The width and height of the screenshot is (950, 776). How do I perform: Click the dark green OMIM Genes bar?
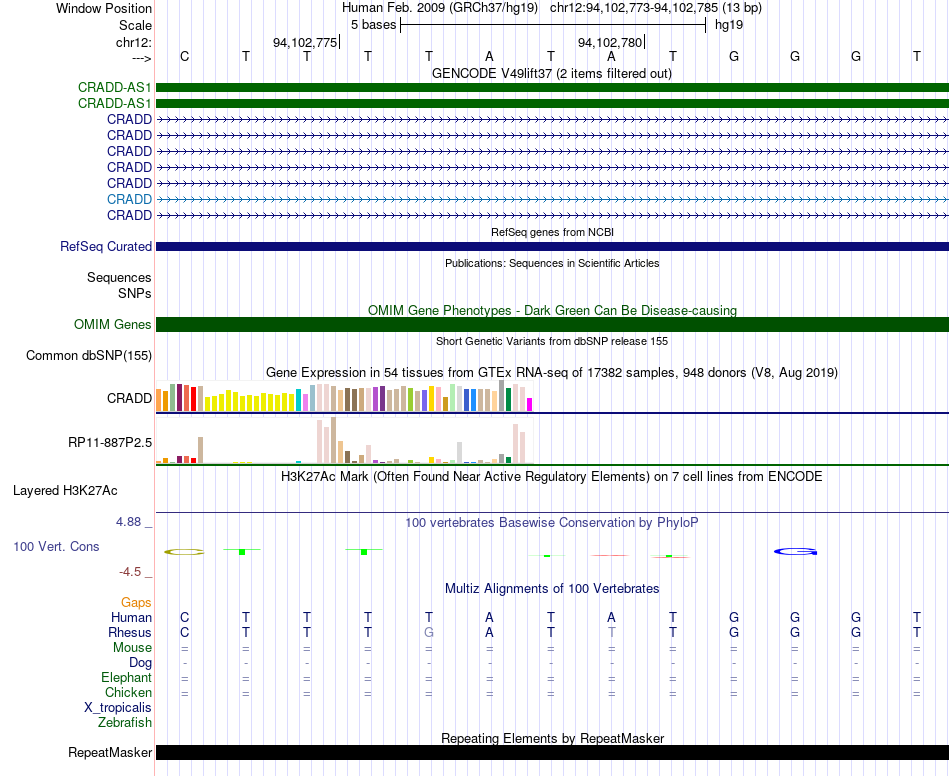(552, 325)
